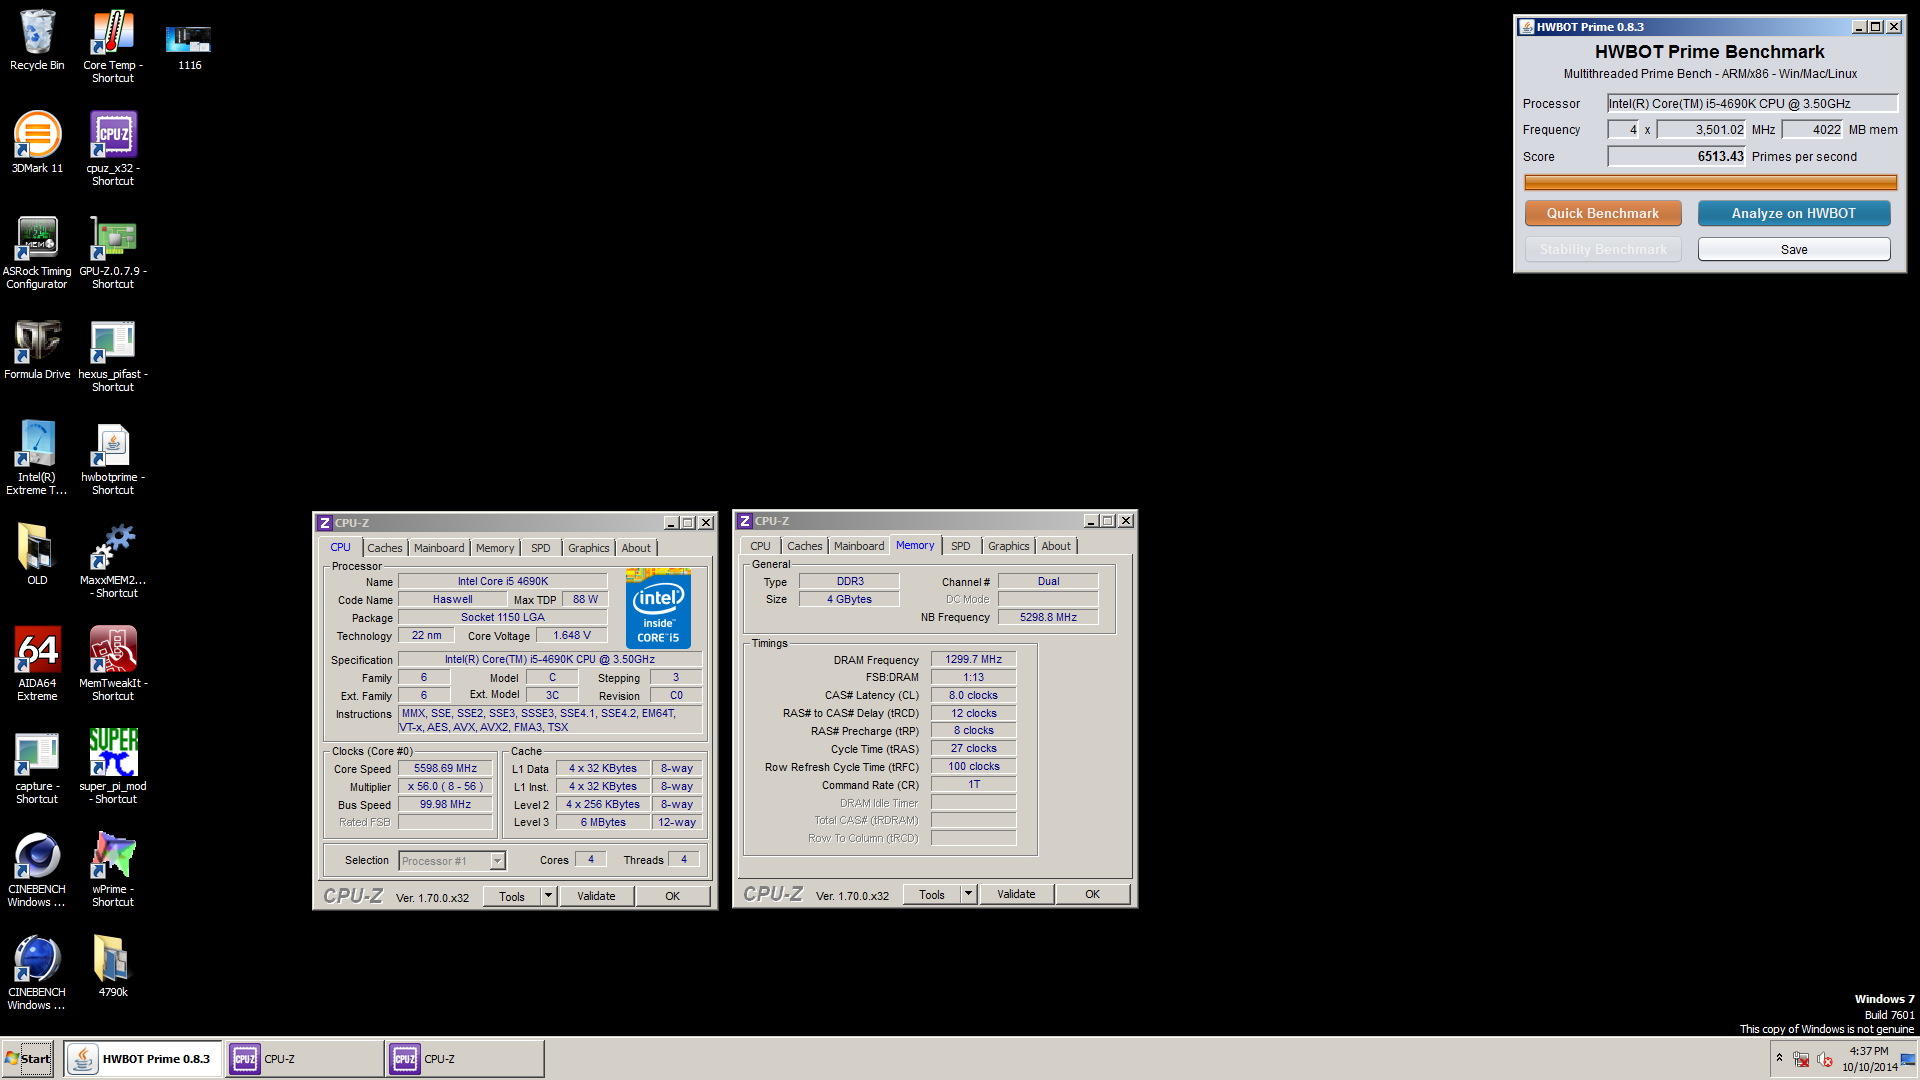Click the orange HWBOT progress bar

click(1710, 182)
